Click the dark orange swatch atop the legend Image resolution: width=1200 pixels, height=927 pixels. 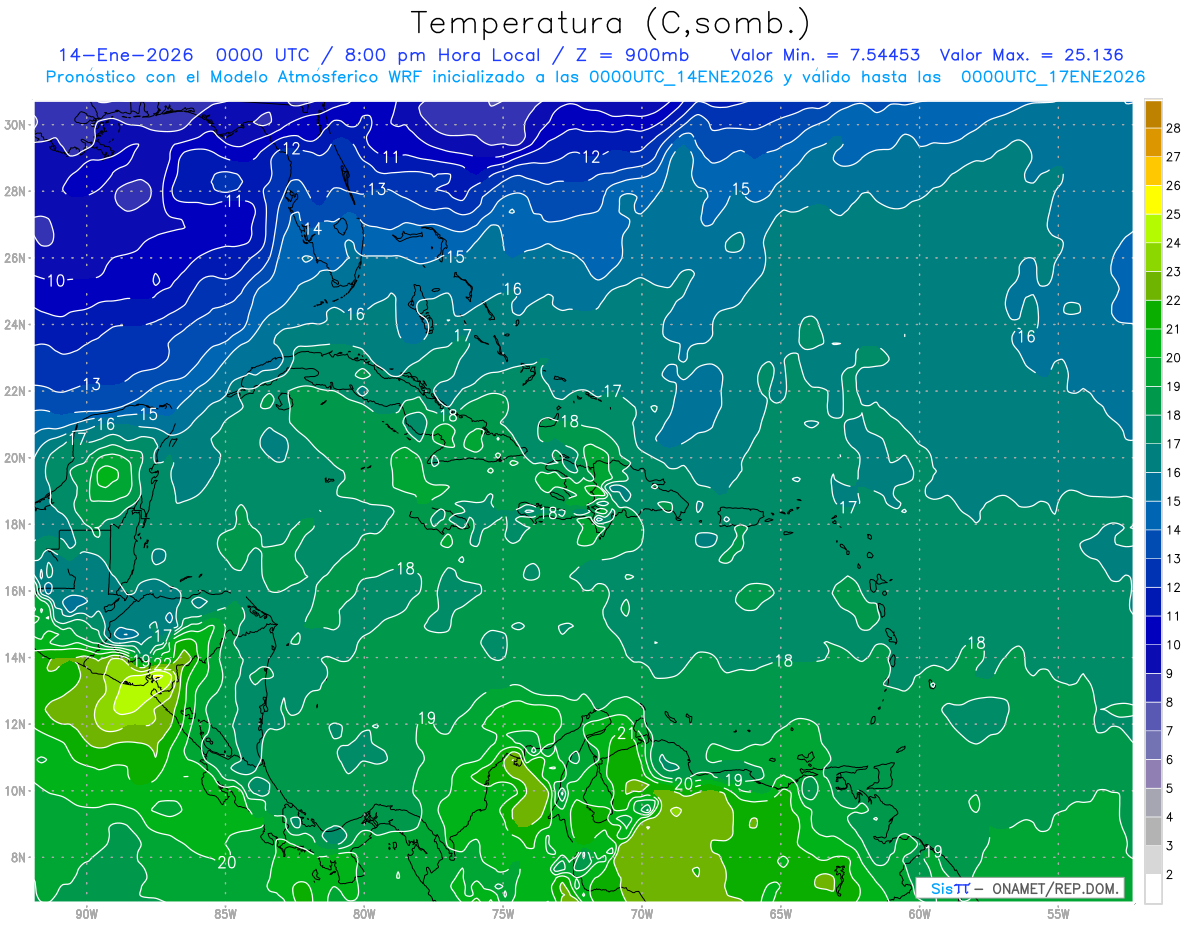click(1153, 114)
